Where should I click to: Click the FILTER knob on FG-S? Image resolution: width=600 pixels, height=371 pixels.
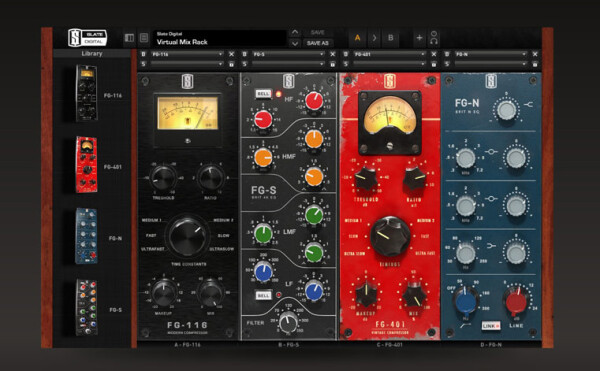(x=288, y=322)
